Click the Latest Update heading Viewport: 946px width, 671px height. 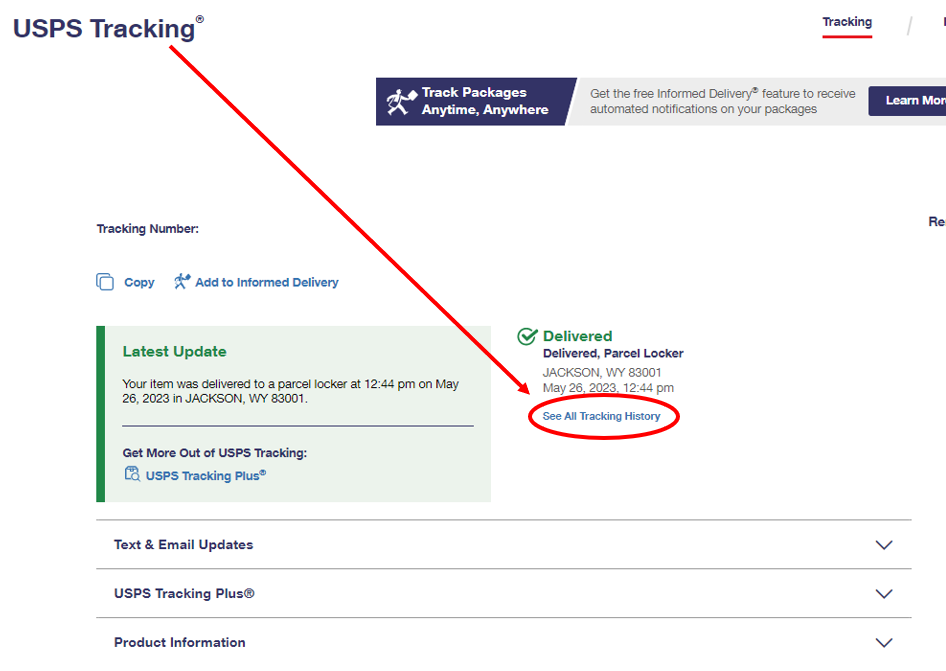(174, 352)
